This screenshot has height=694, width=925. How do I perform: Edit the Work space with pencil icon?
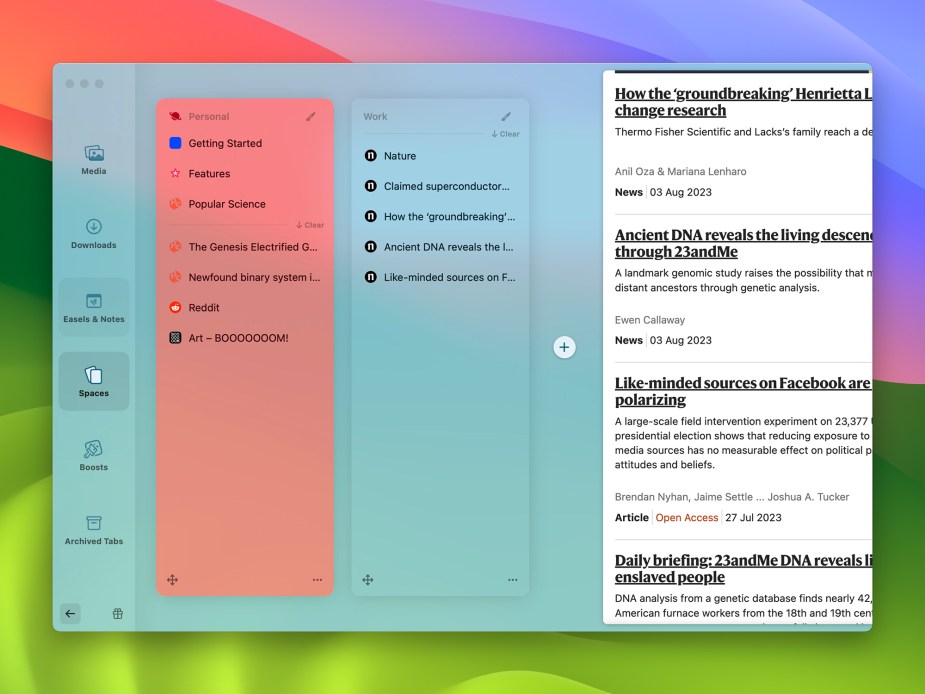pos(506,117)
